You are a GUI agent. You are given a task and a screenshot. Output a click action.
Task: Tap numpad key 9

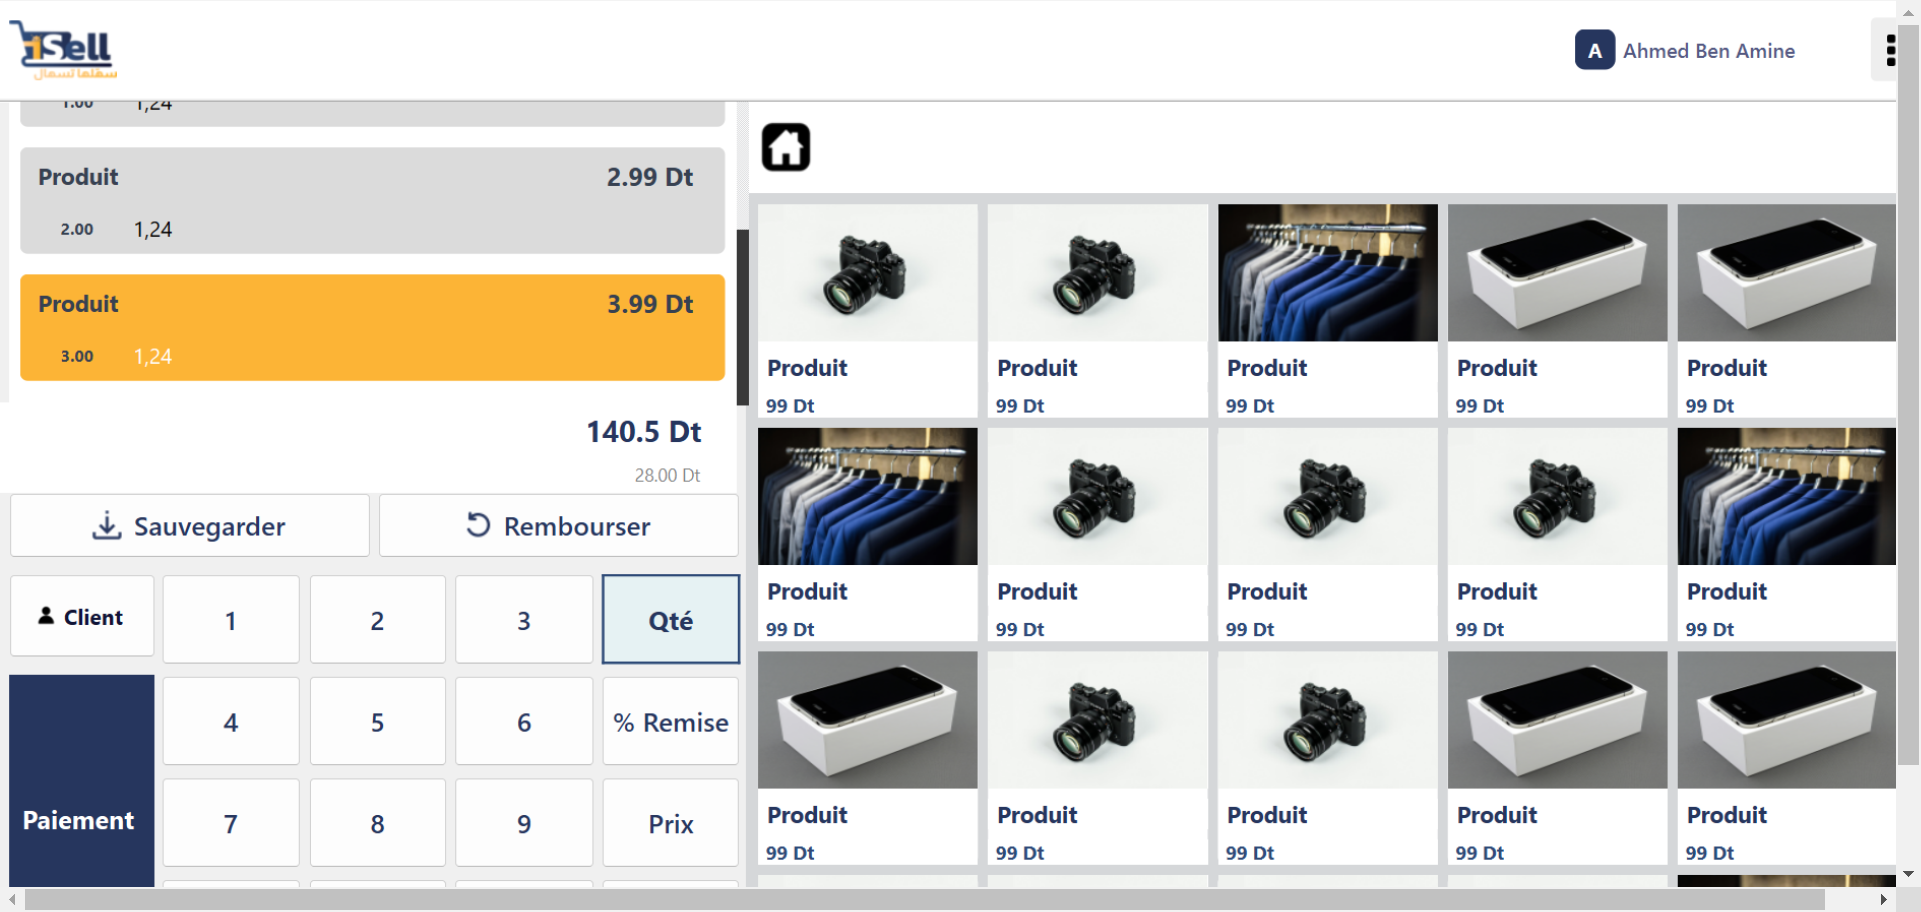click(x=524, y=824)
